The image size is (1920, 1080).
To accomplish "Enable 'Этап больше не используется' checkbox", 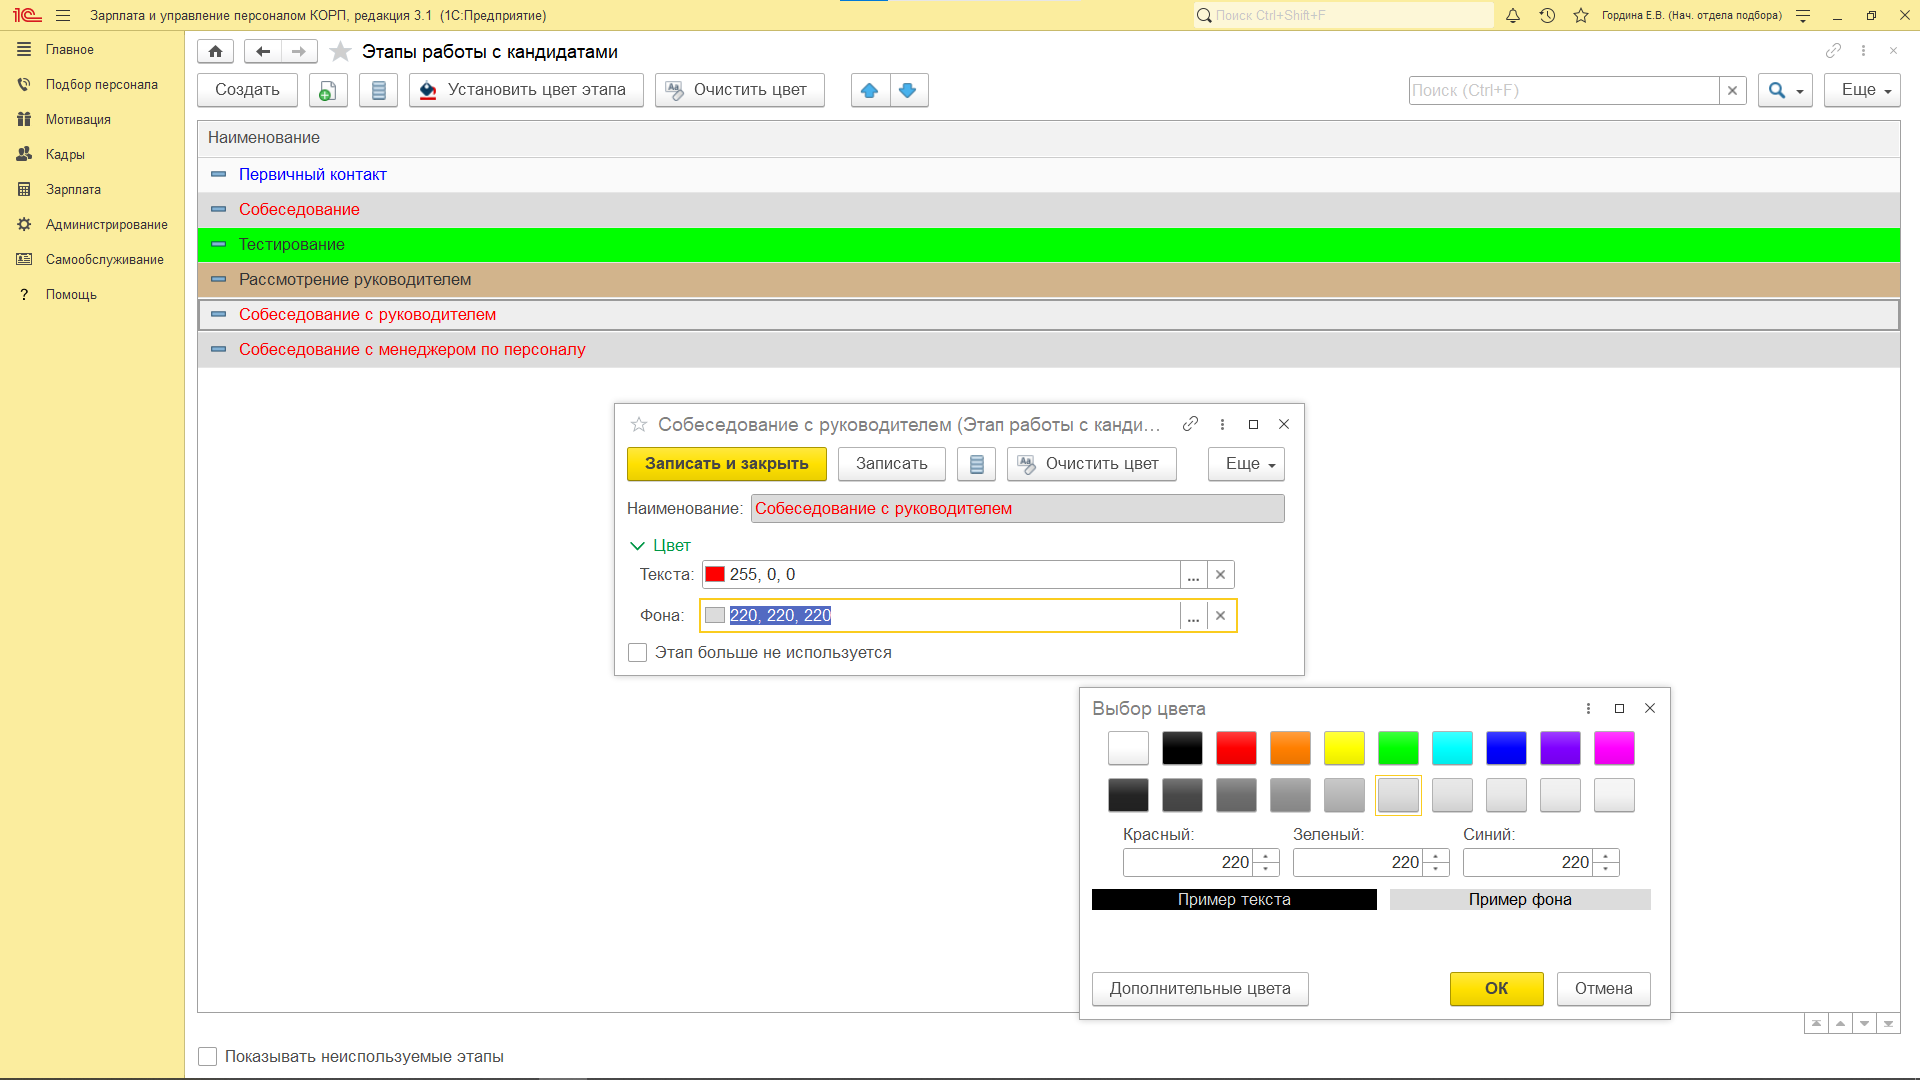I will [x=637, y=653].
